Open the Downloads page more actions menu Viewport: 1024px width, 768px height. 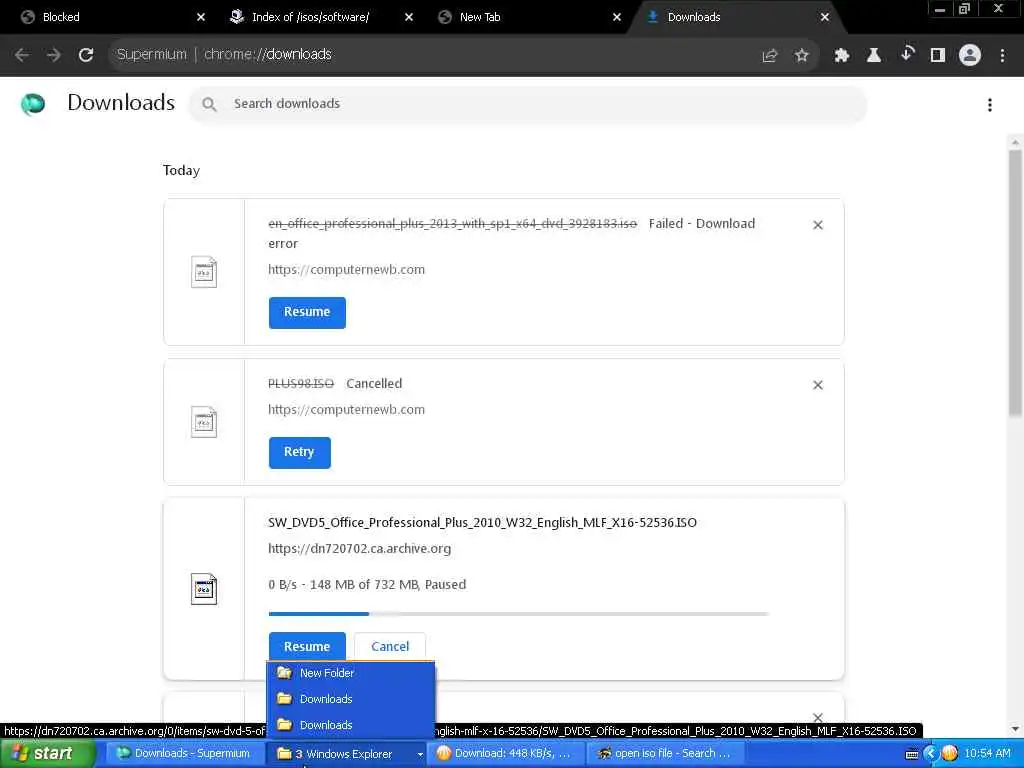pyautogui.click(x=990, y=104)
